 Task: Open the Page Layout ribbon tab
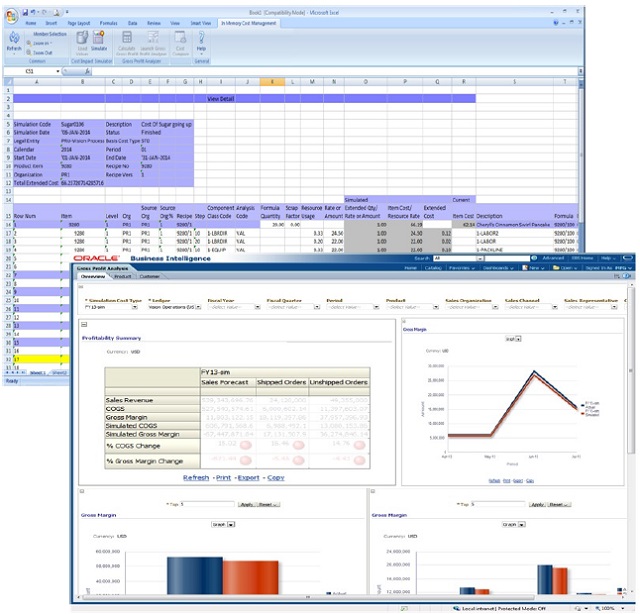pyautogui.click(x=78, y=23)
